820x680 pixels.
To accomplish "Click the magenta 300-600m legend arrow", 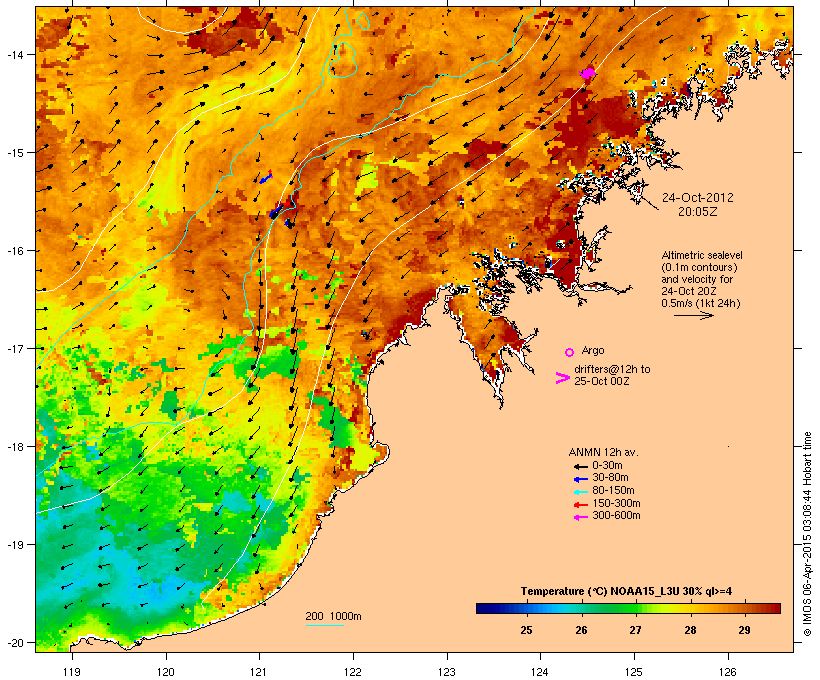I will tap(580, 517).
